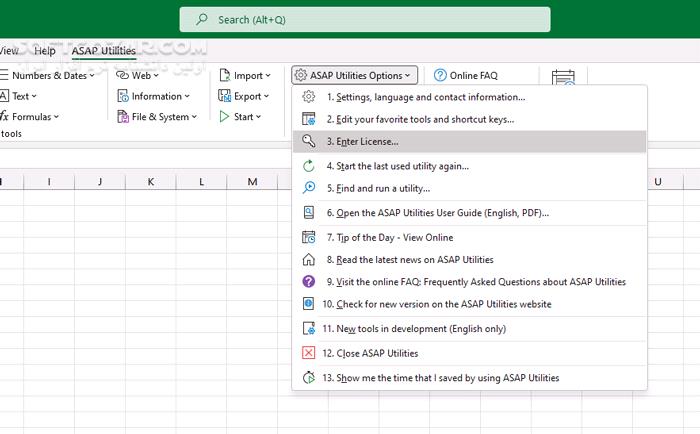Select column header U
Viewport: 700px width, 434px height.
658,182
